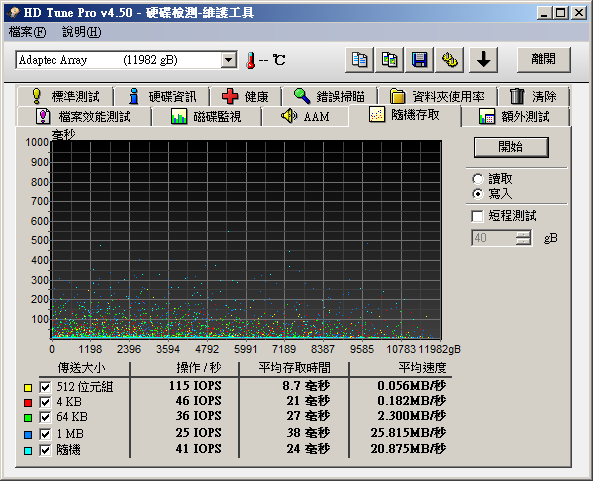This screenshot has width=593, height=481.
Task: Switch to the AAM speaker tab
Action: click(x=305, y=116)
